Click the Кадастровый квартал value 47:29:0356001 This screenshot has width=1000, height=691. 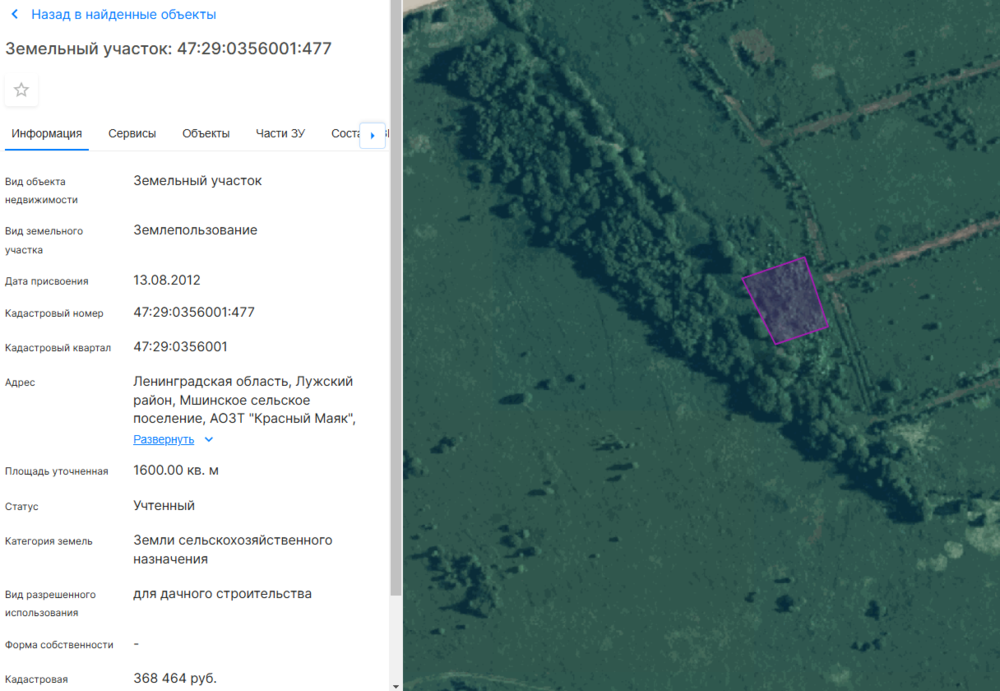click(x=181, y=347)
